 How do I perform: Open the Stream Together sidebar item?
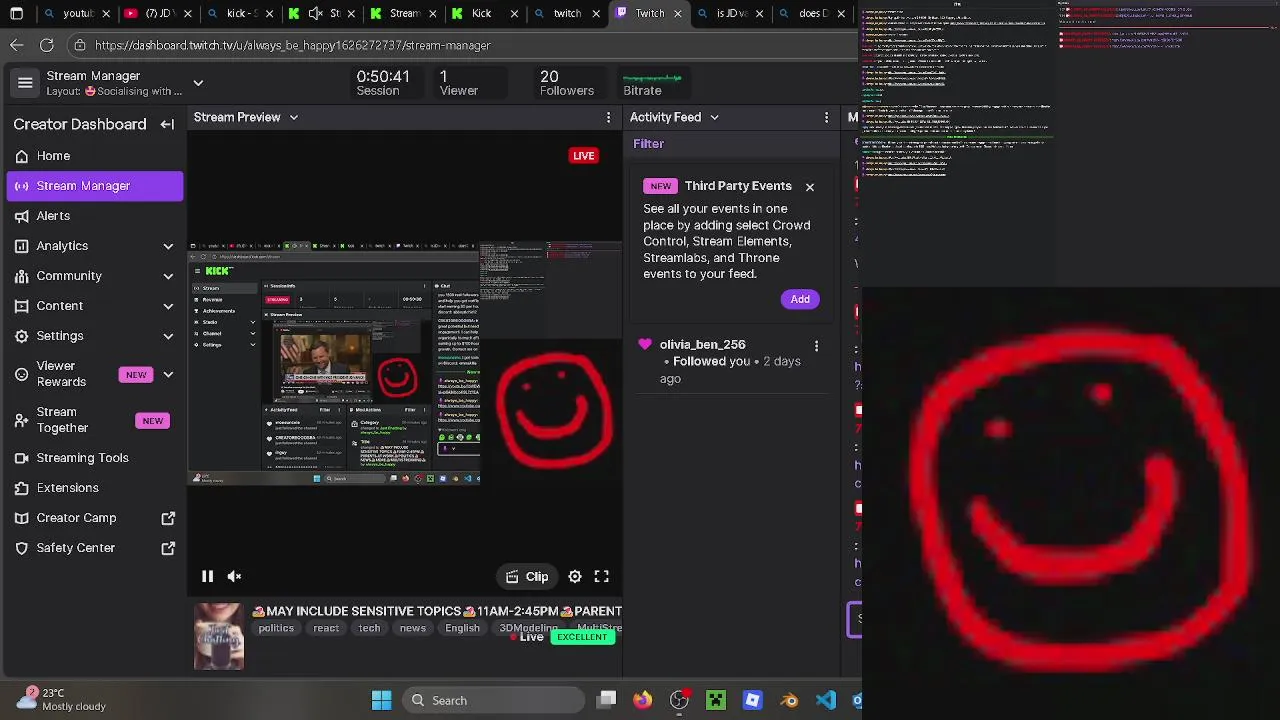coord(95,420)
